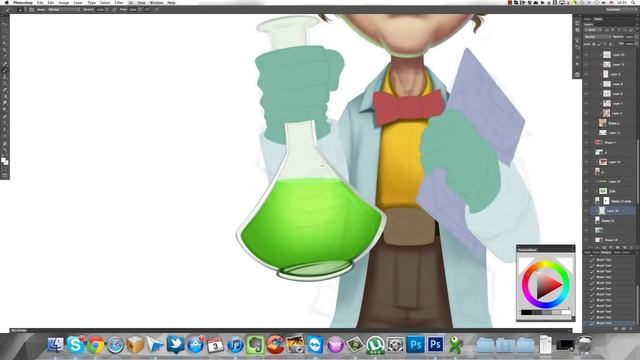This screenshot has width=640, height=360.
Task: Open the brush Mode dropdown showing Normal
Action: tap(64, 9)
